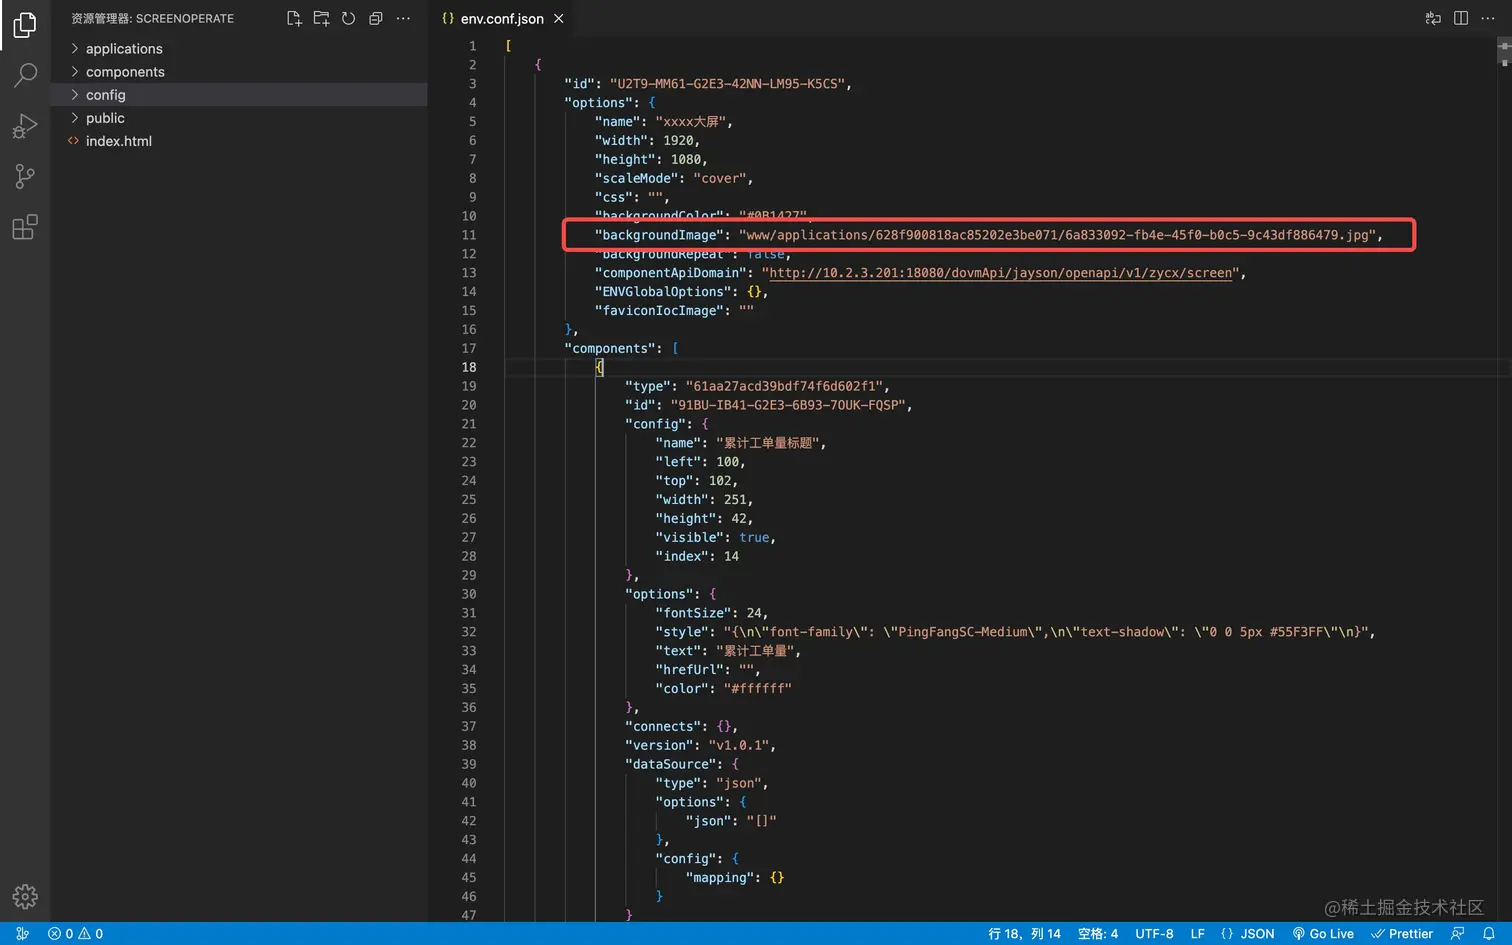
Task: Start Go Live server
Action: [x=1323, y=934]
